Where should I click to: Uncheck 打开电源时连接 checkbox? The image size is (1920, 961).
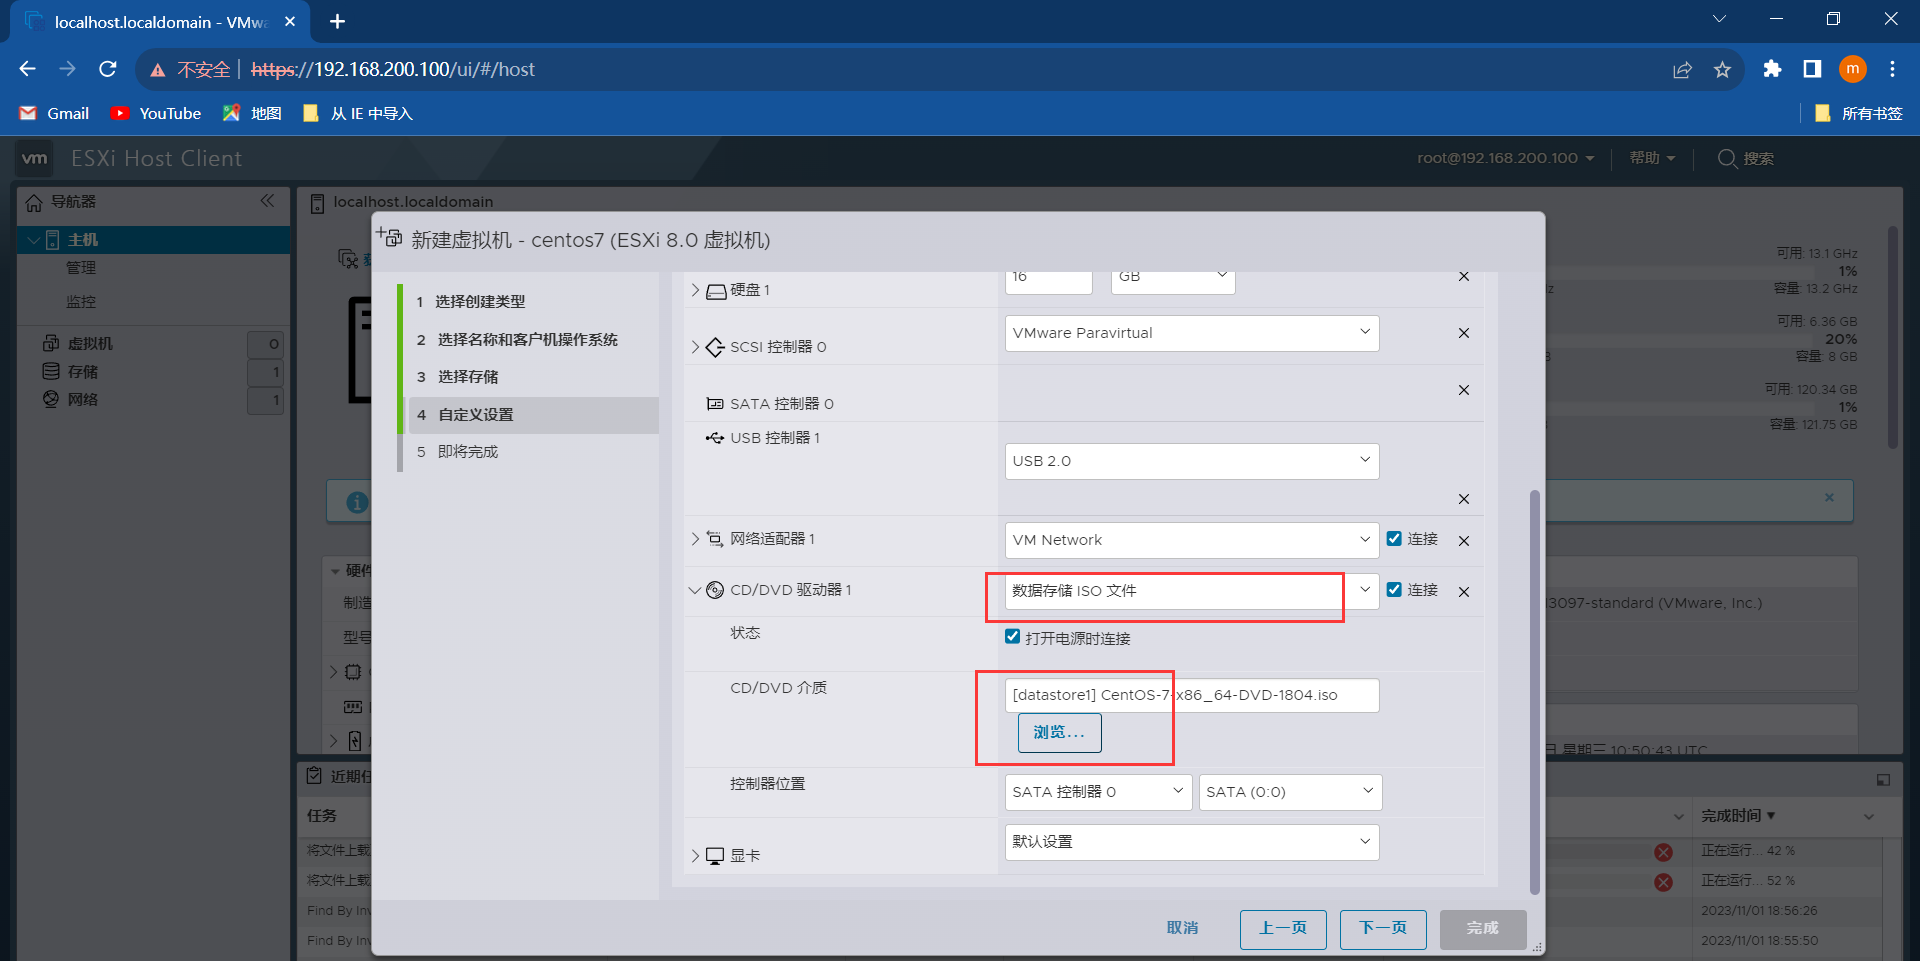tap(1012, 637)
